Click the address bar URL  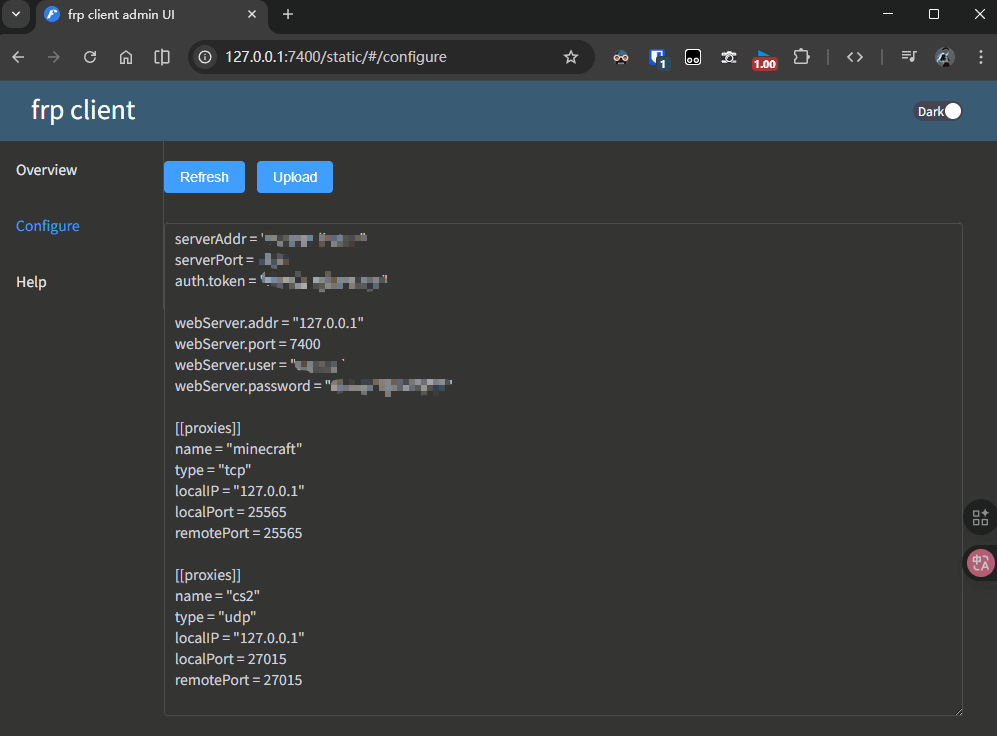pyautogui.click(x=336, y=57)
